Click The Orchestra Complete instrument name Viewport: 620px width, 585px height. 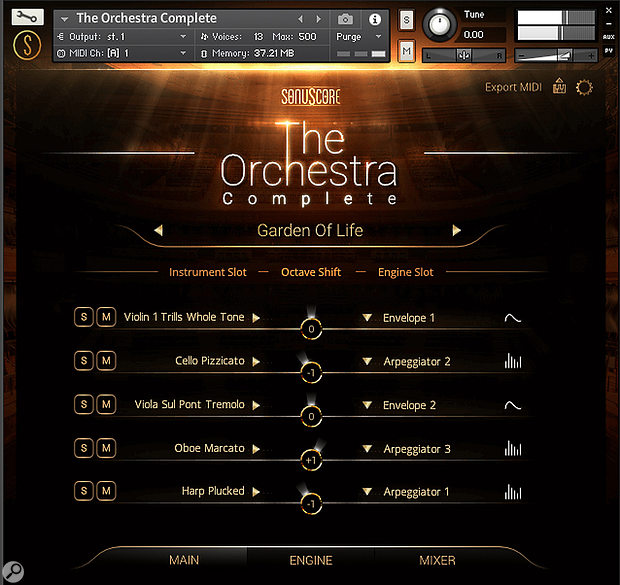146,18
